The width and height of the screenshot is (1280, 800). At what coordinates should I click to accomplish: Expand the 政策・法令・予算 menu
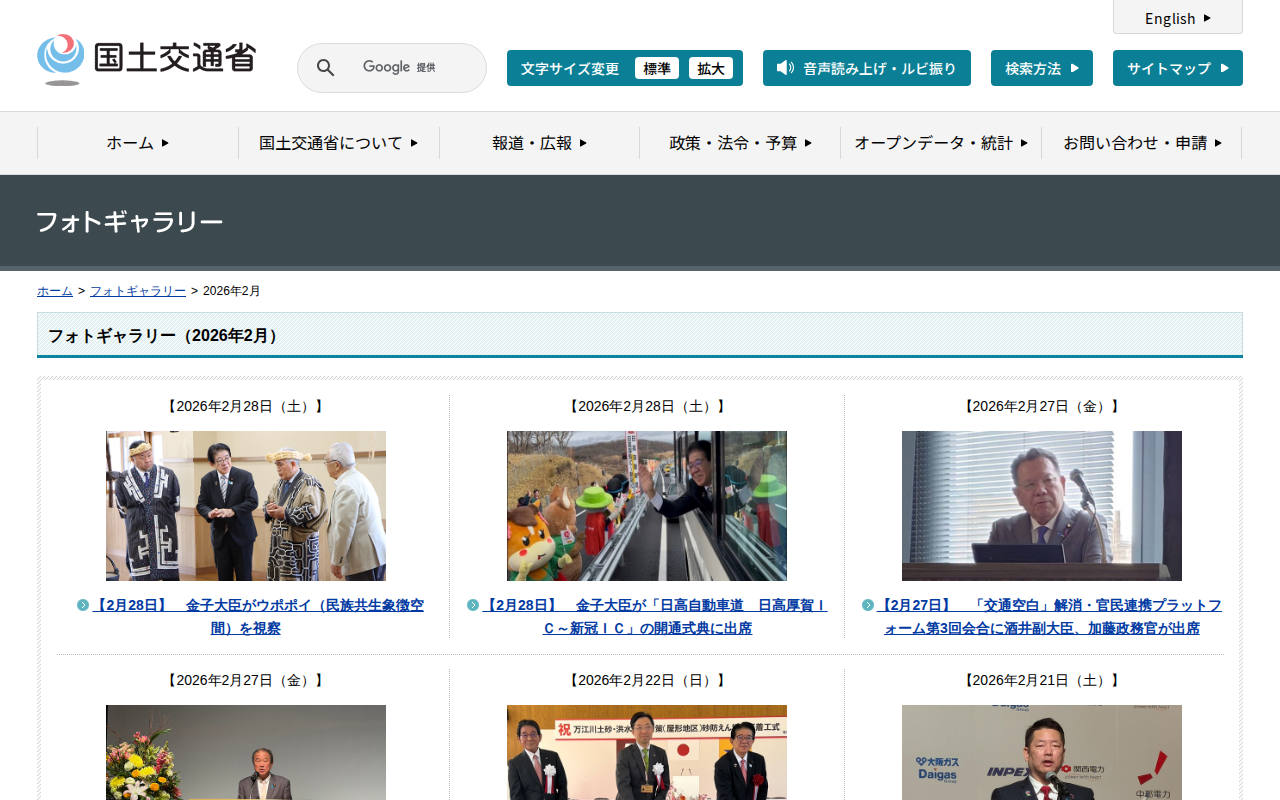(x=740, y=143)
